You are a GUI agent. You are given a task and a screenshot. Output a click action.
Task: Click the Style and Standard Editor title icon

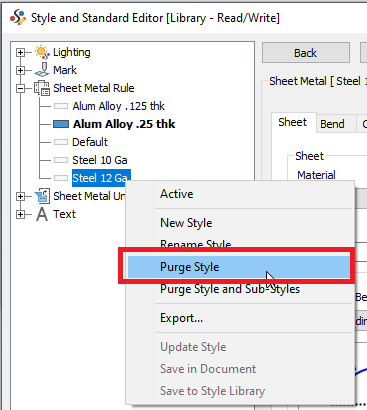click(x=18, y=17)
